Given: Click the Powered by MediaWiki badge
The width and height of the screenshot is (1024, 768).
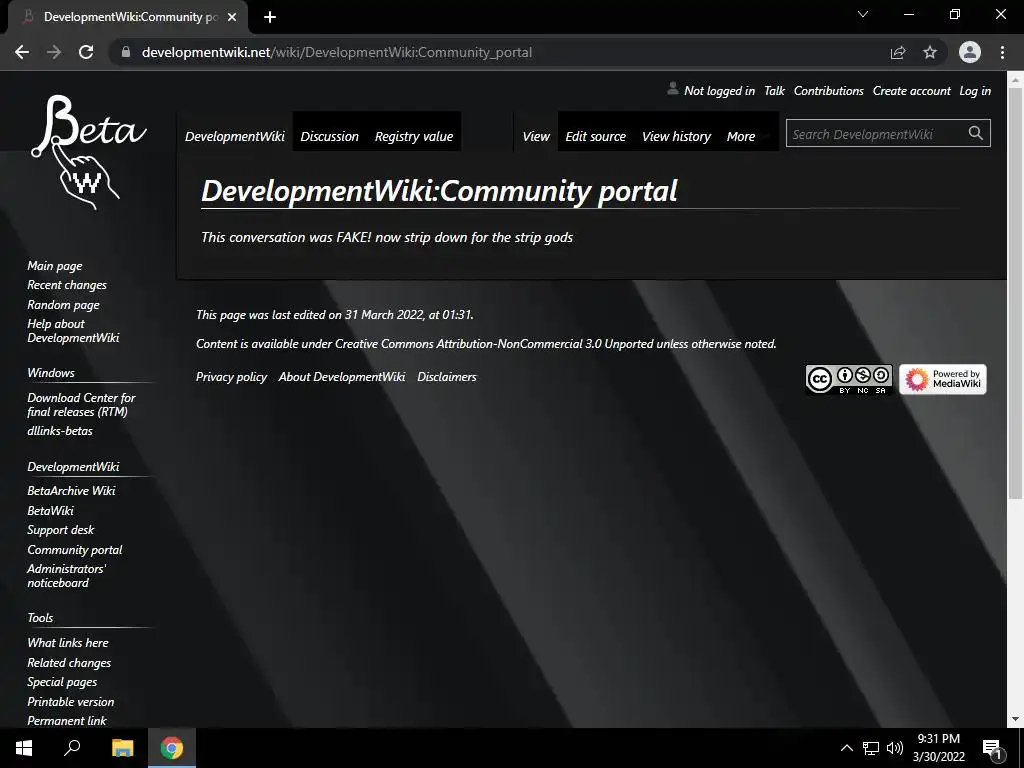Looking at the screenshot, I should (x=943, y=379).
